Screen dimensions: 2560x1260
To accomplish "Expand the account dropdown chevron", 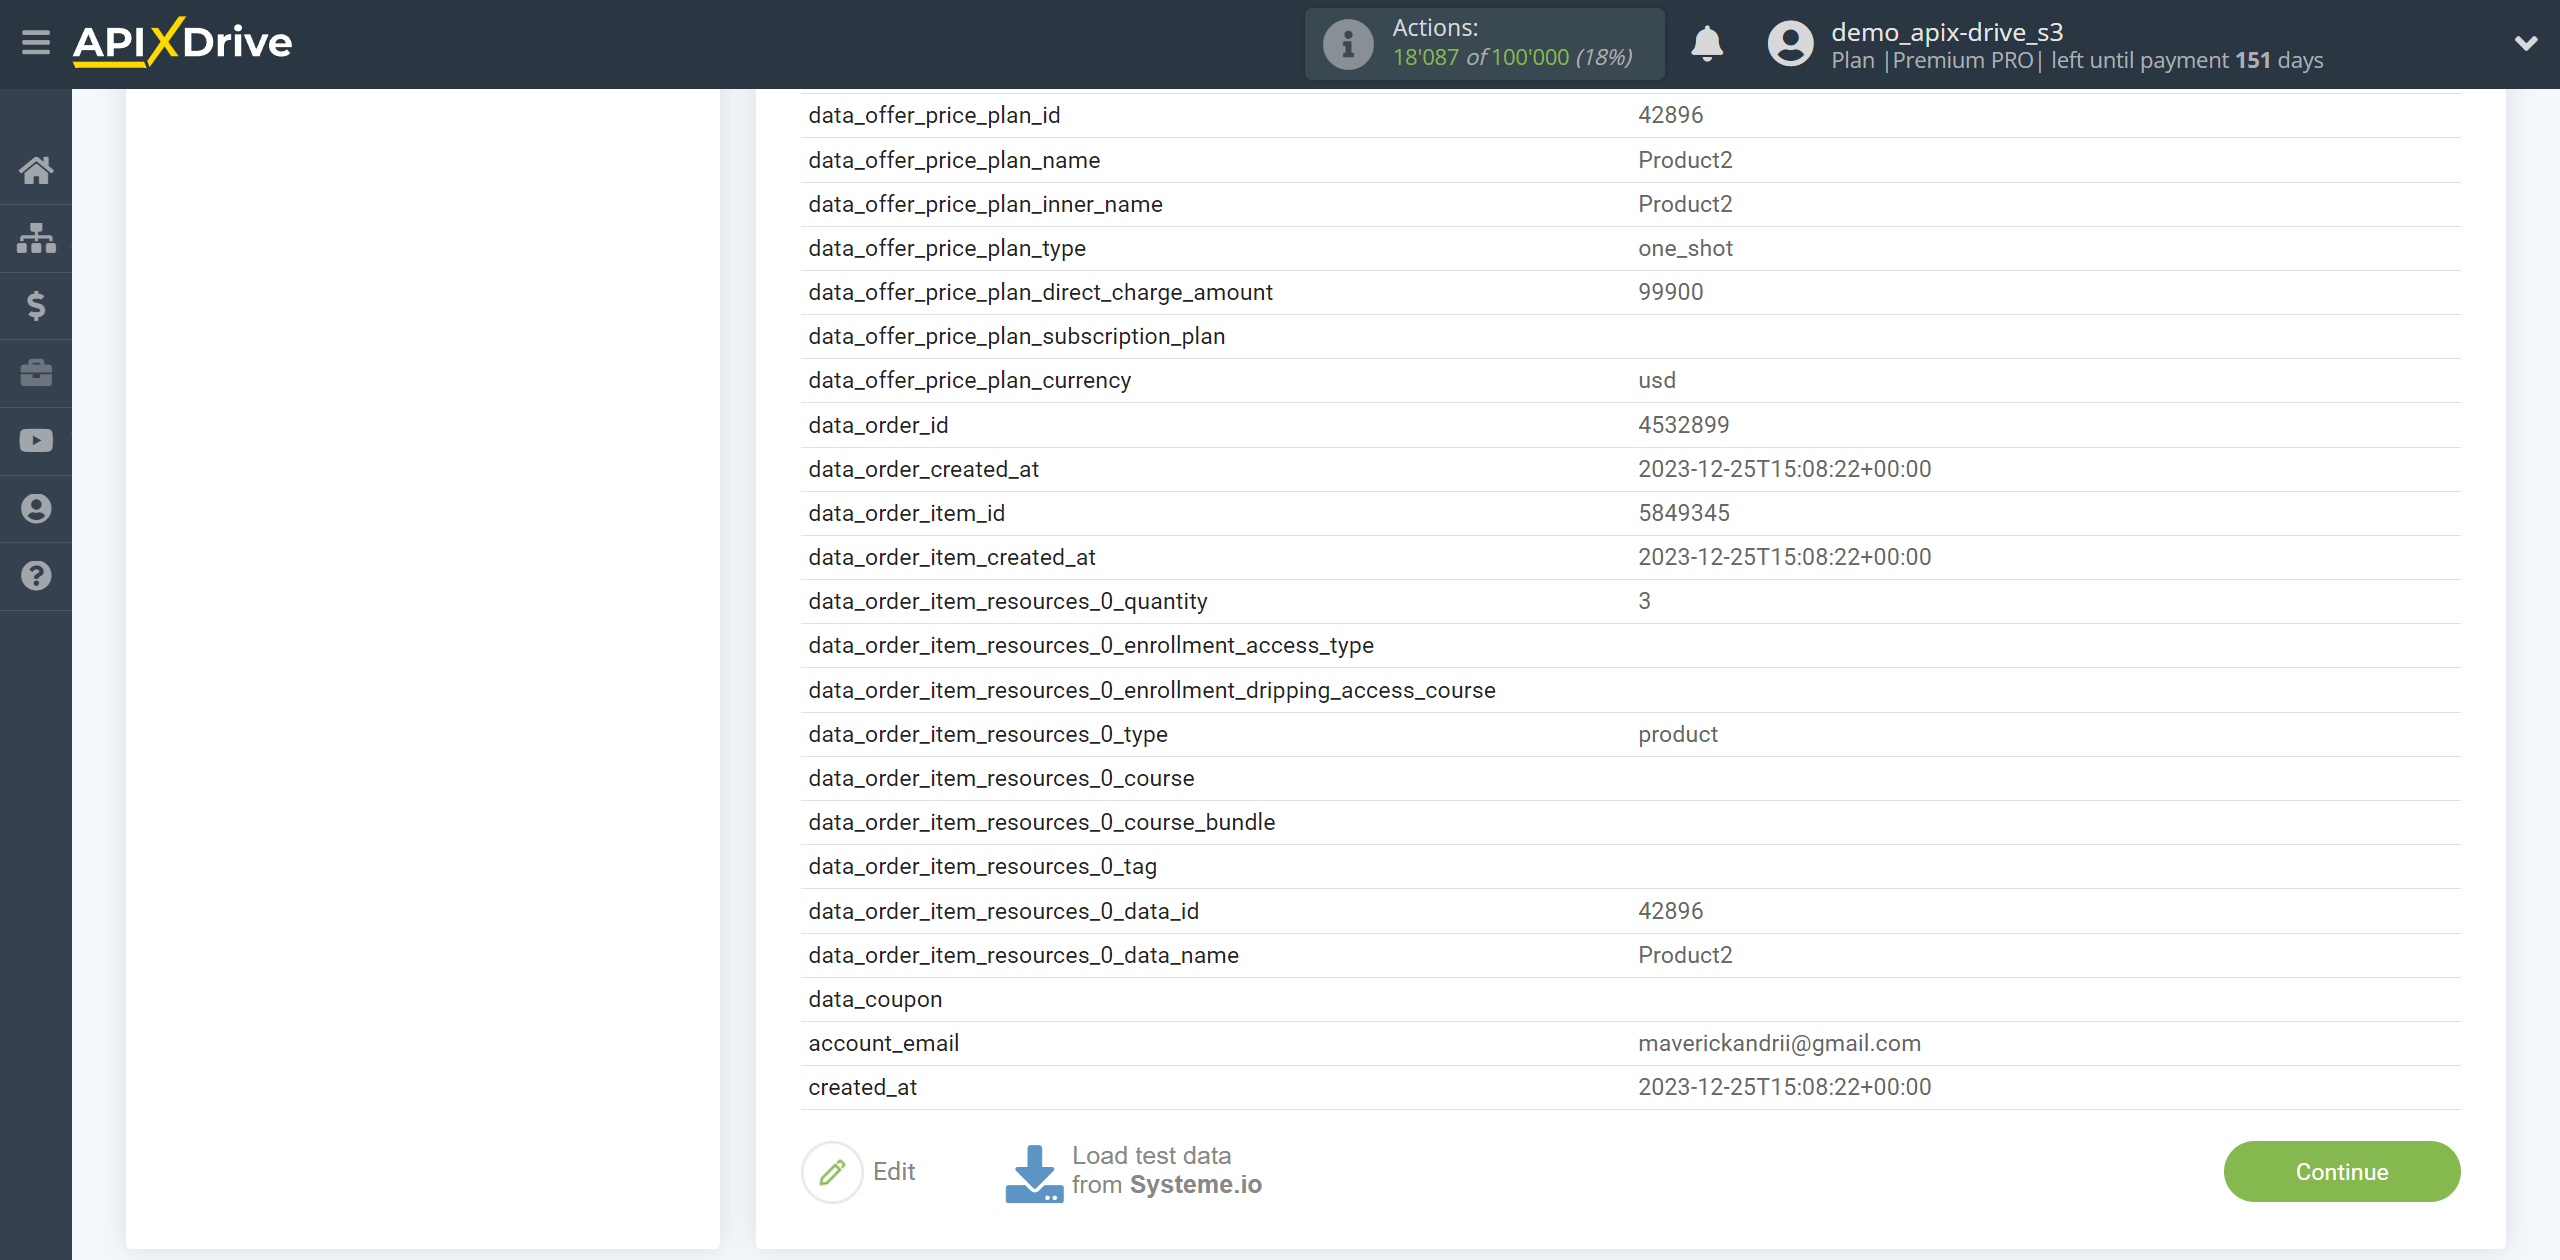I will tap(2526, 43).
